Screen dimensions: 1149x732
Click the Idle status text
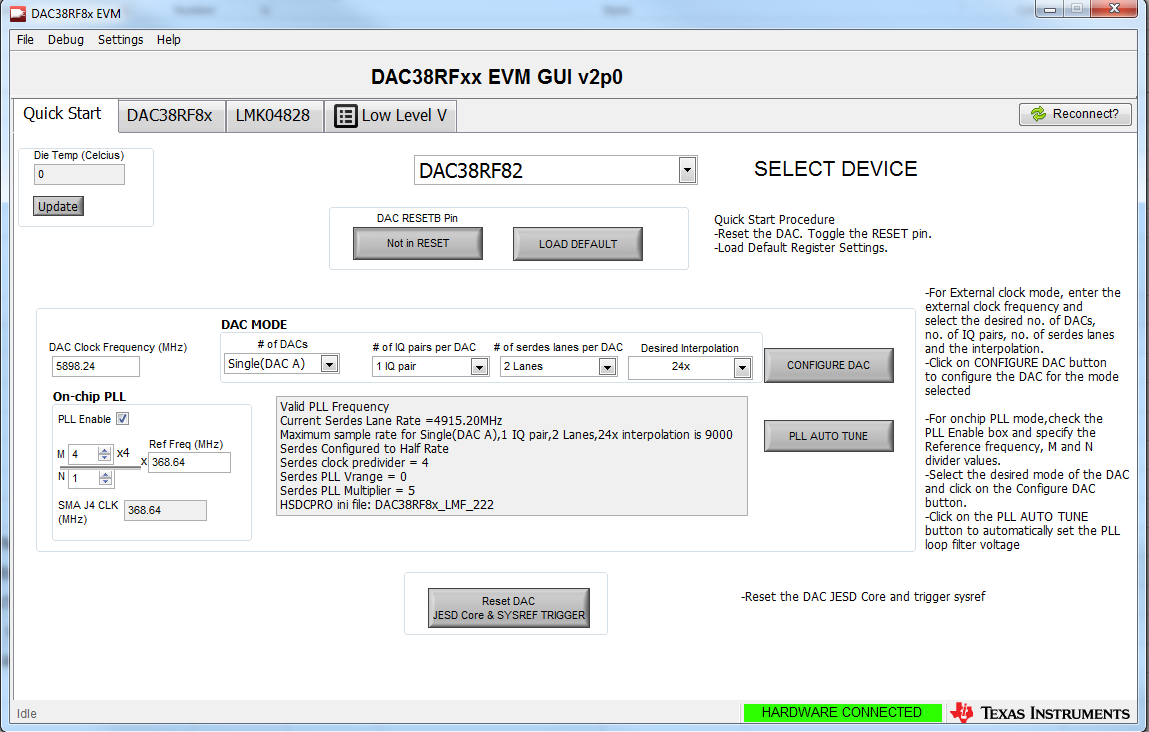click(x=26, y=714)
